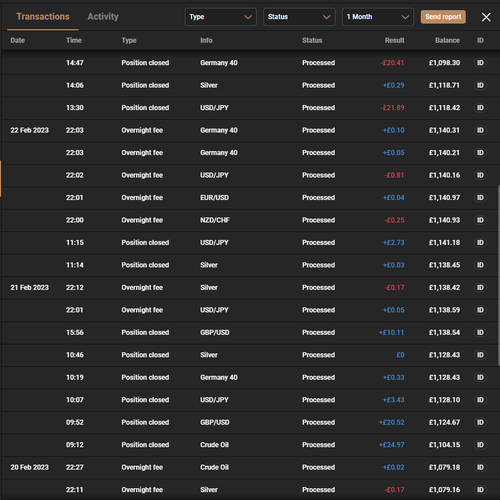Click NZD/CHF in the Info column

pyautogui.click(x=215, y=220)
